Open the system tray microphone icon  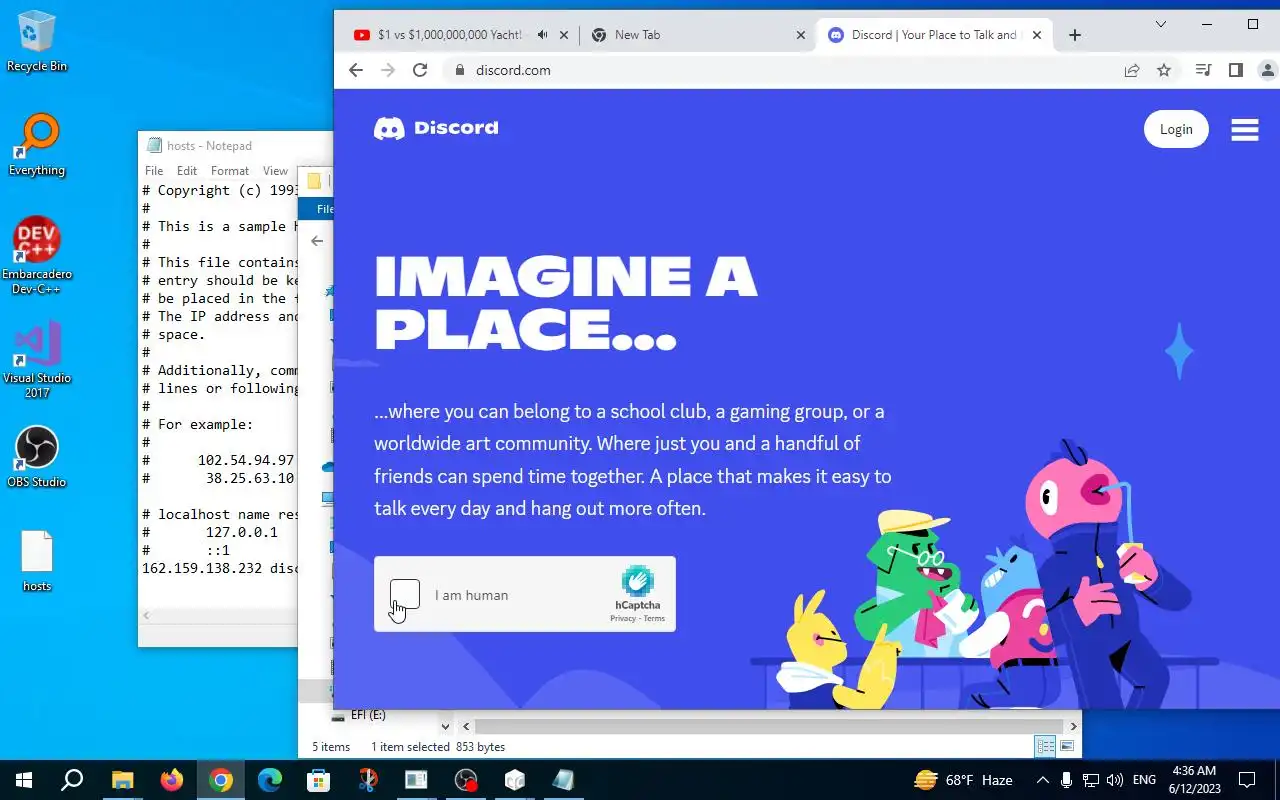[x=1067, y=780]
